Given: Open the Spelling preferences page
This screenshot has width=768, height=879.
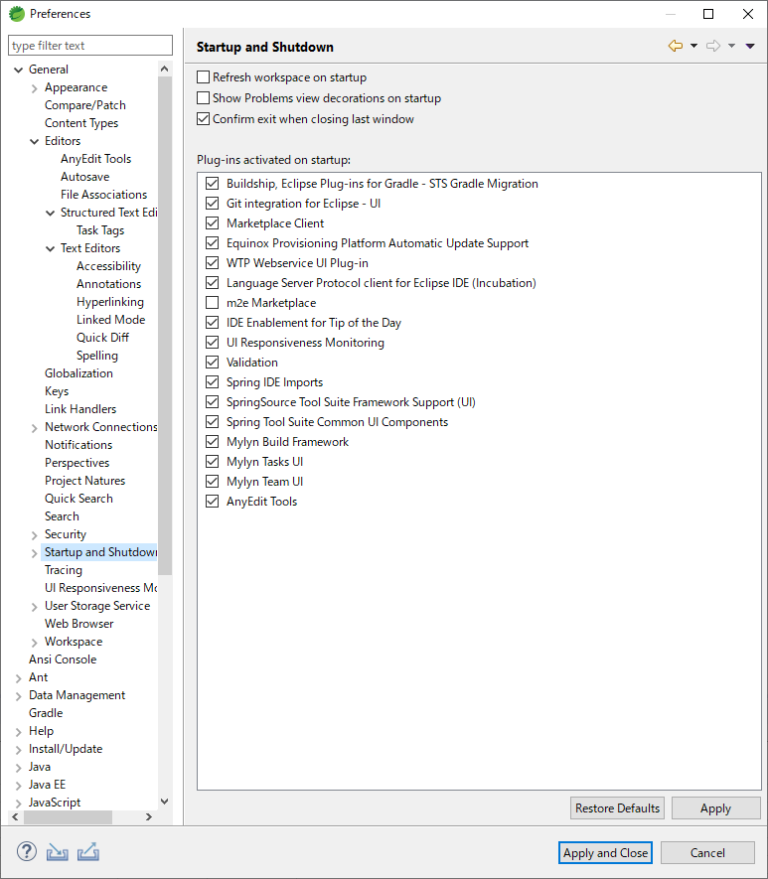Looking at the screenshot, I should point(97,355).
